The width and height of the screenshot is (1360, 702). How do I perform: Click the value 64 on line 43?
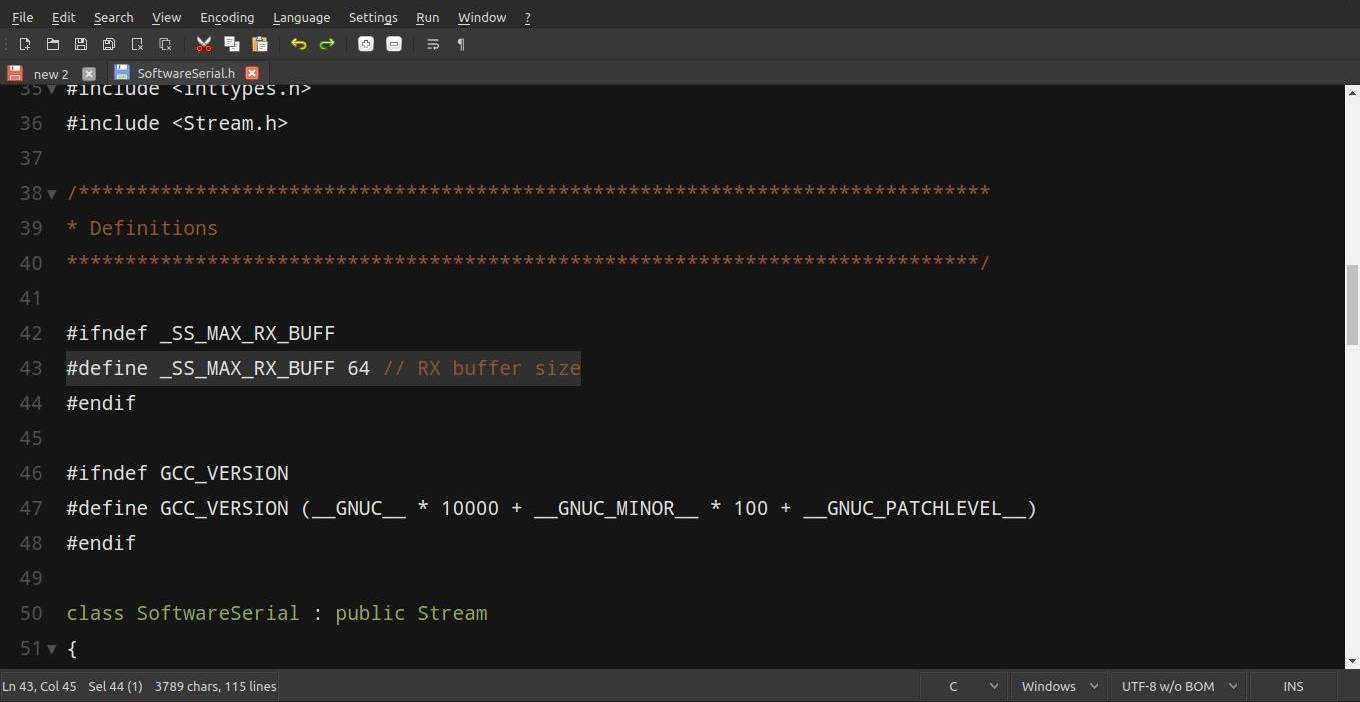tap(359, 368)
